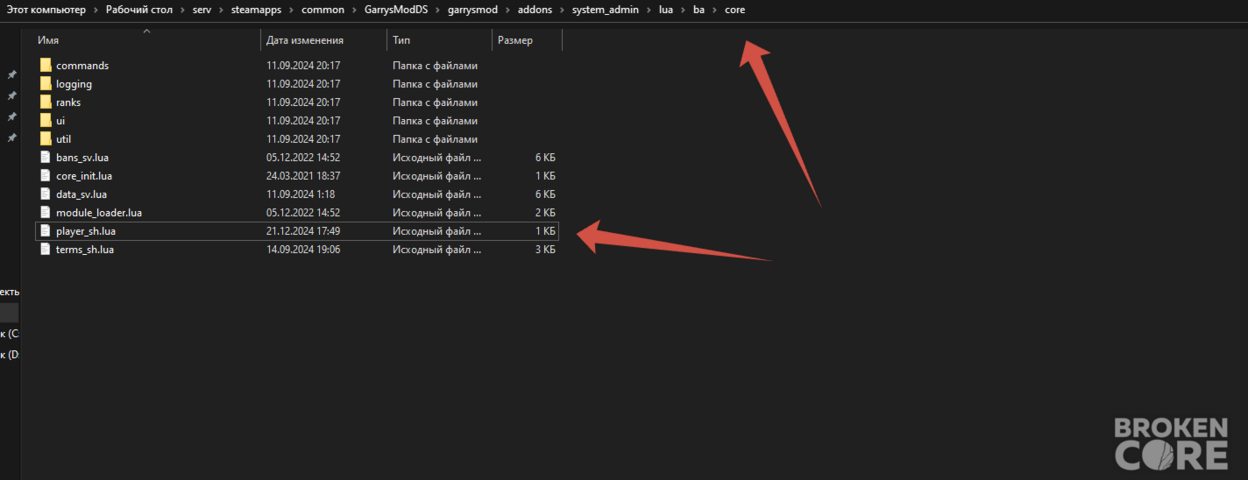Expand the chevron after steamapps

tap(291, 10)
